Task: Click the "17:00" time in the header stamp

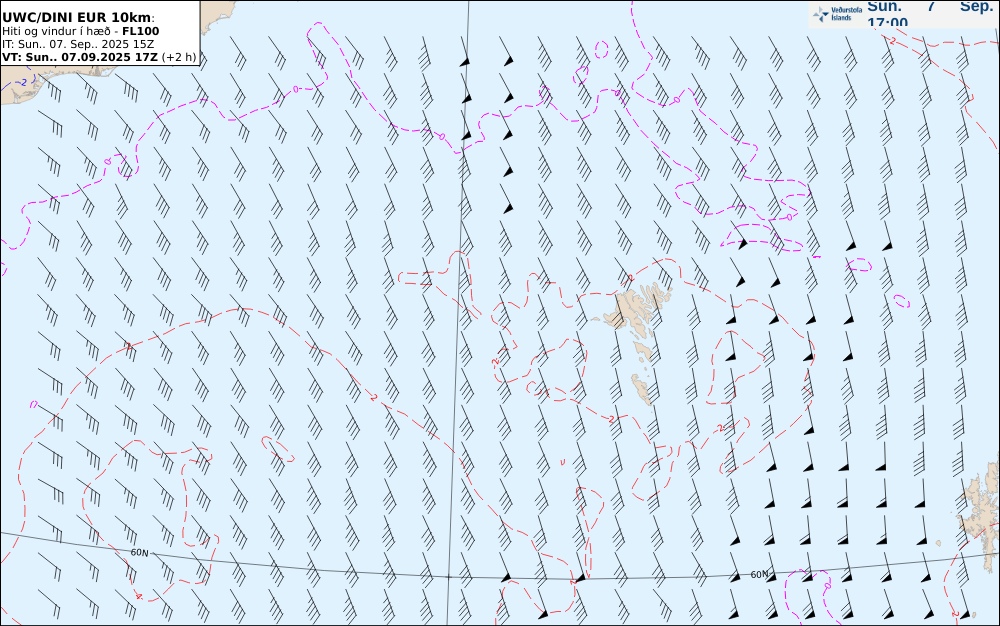Action: 887,23
